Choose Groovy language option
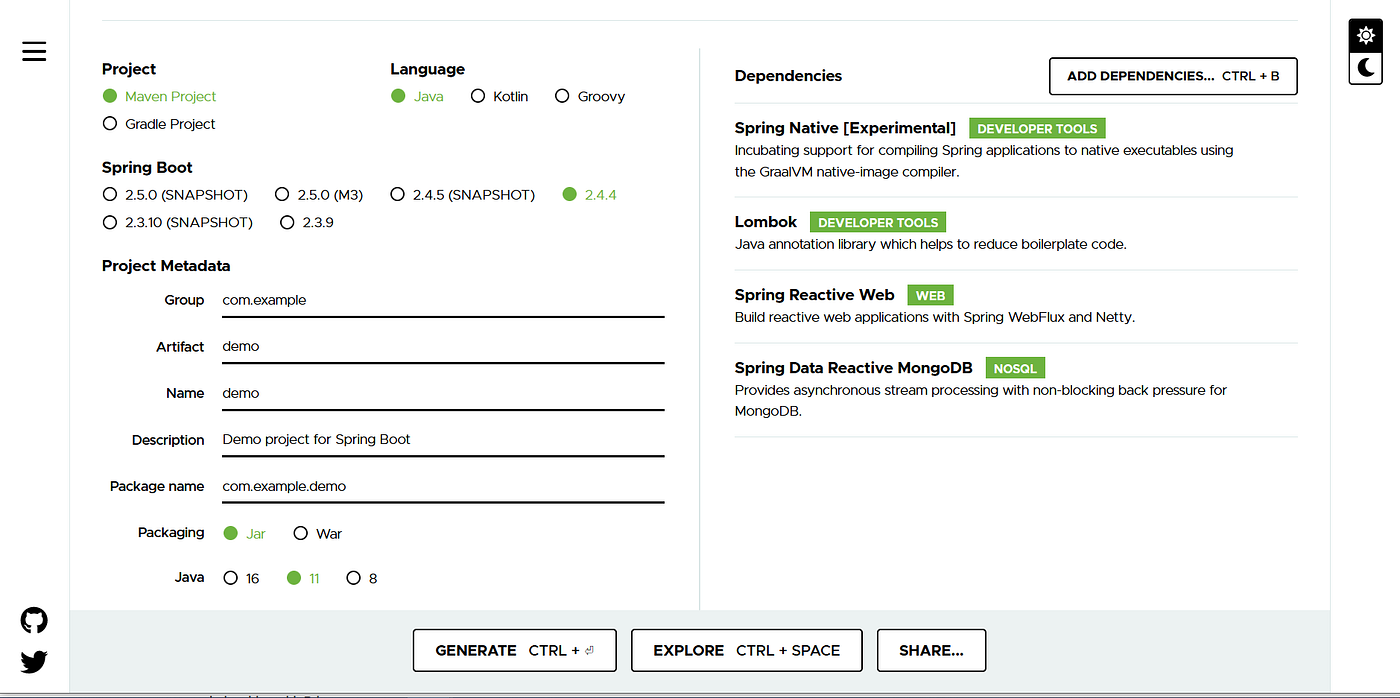 tap(590, 96)
